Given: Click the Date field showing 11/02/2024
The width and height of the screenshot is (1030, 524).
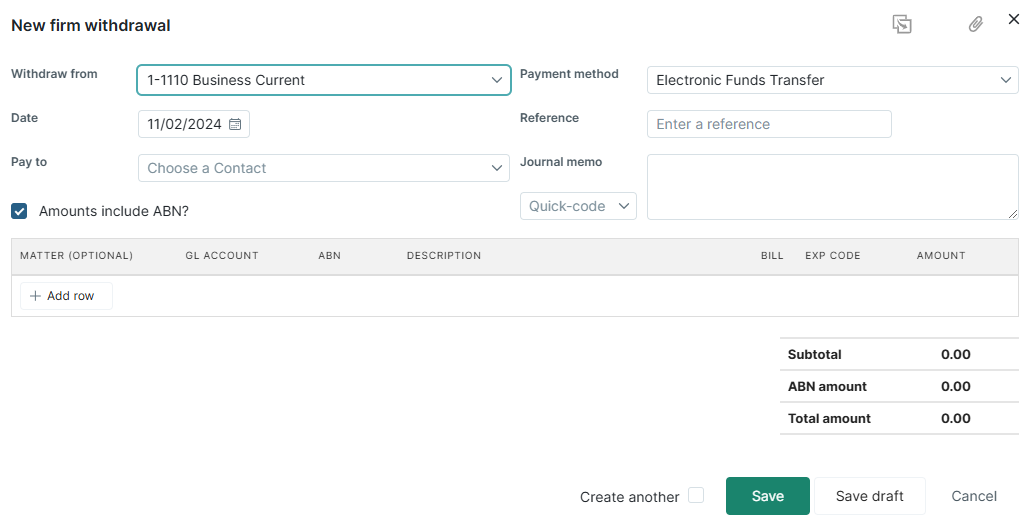Looking at the screenshot, I should (x=194, y=124).
